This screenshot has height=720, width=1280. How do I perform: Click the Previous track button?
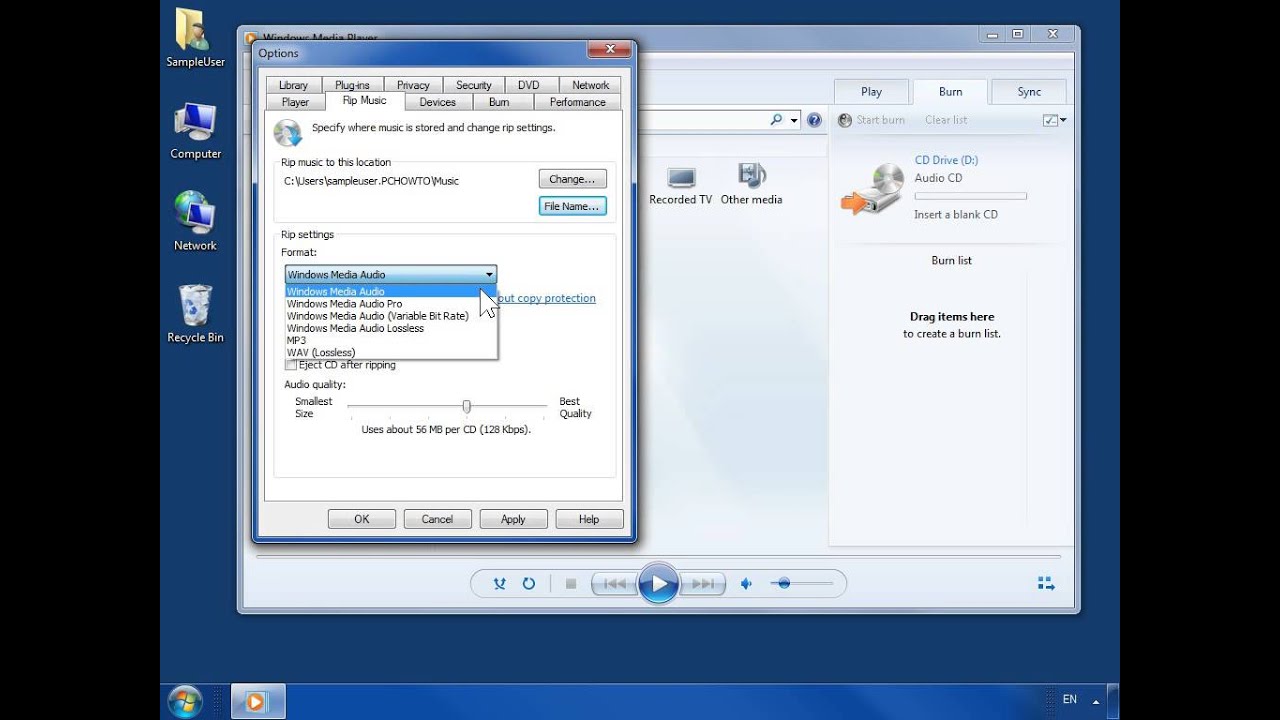614,584
